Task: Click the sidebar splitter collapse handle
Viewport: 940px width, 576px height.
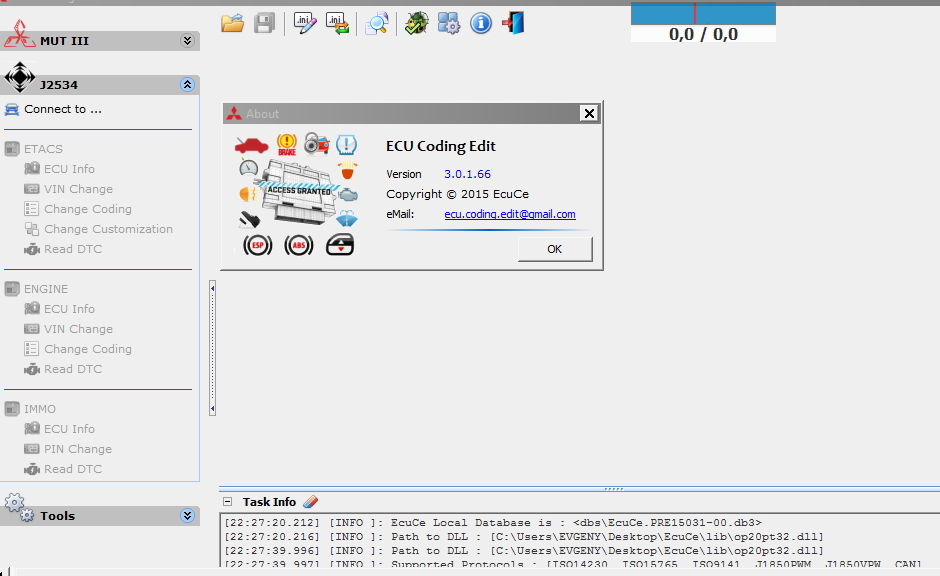Action: 212,349
